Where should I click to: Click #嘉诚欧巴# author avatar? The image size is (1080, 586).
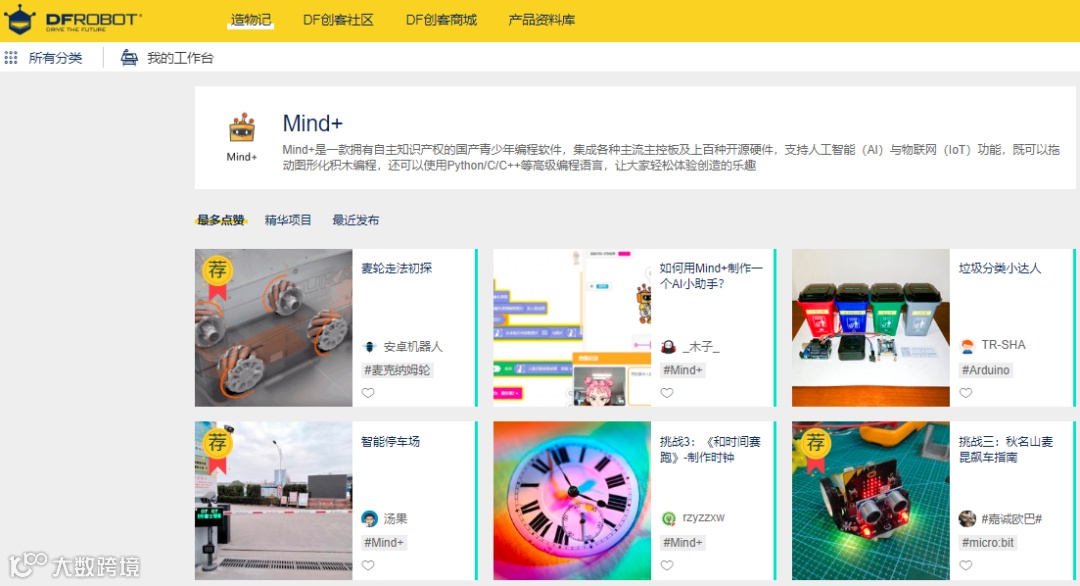click(x=967, y=519)
